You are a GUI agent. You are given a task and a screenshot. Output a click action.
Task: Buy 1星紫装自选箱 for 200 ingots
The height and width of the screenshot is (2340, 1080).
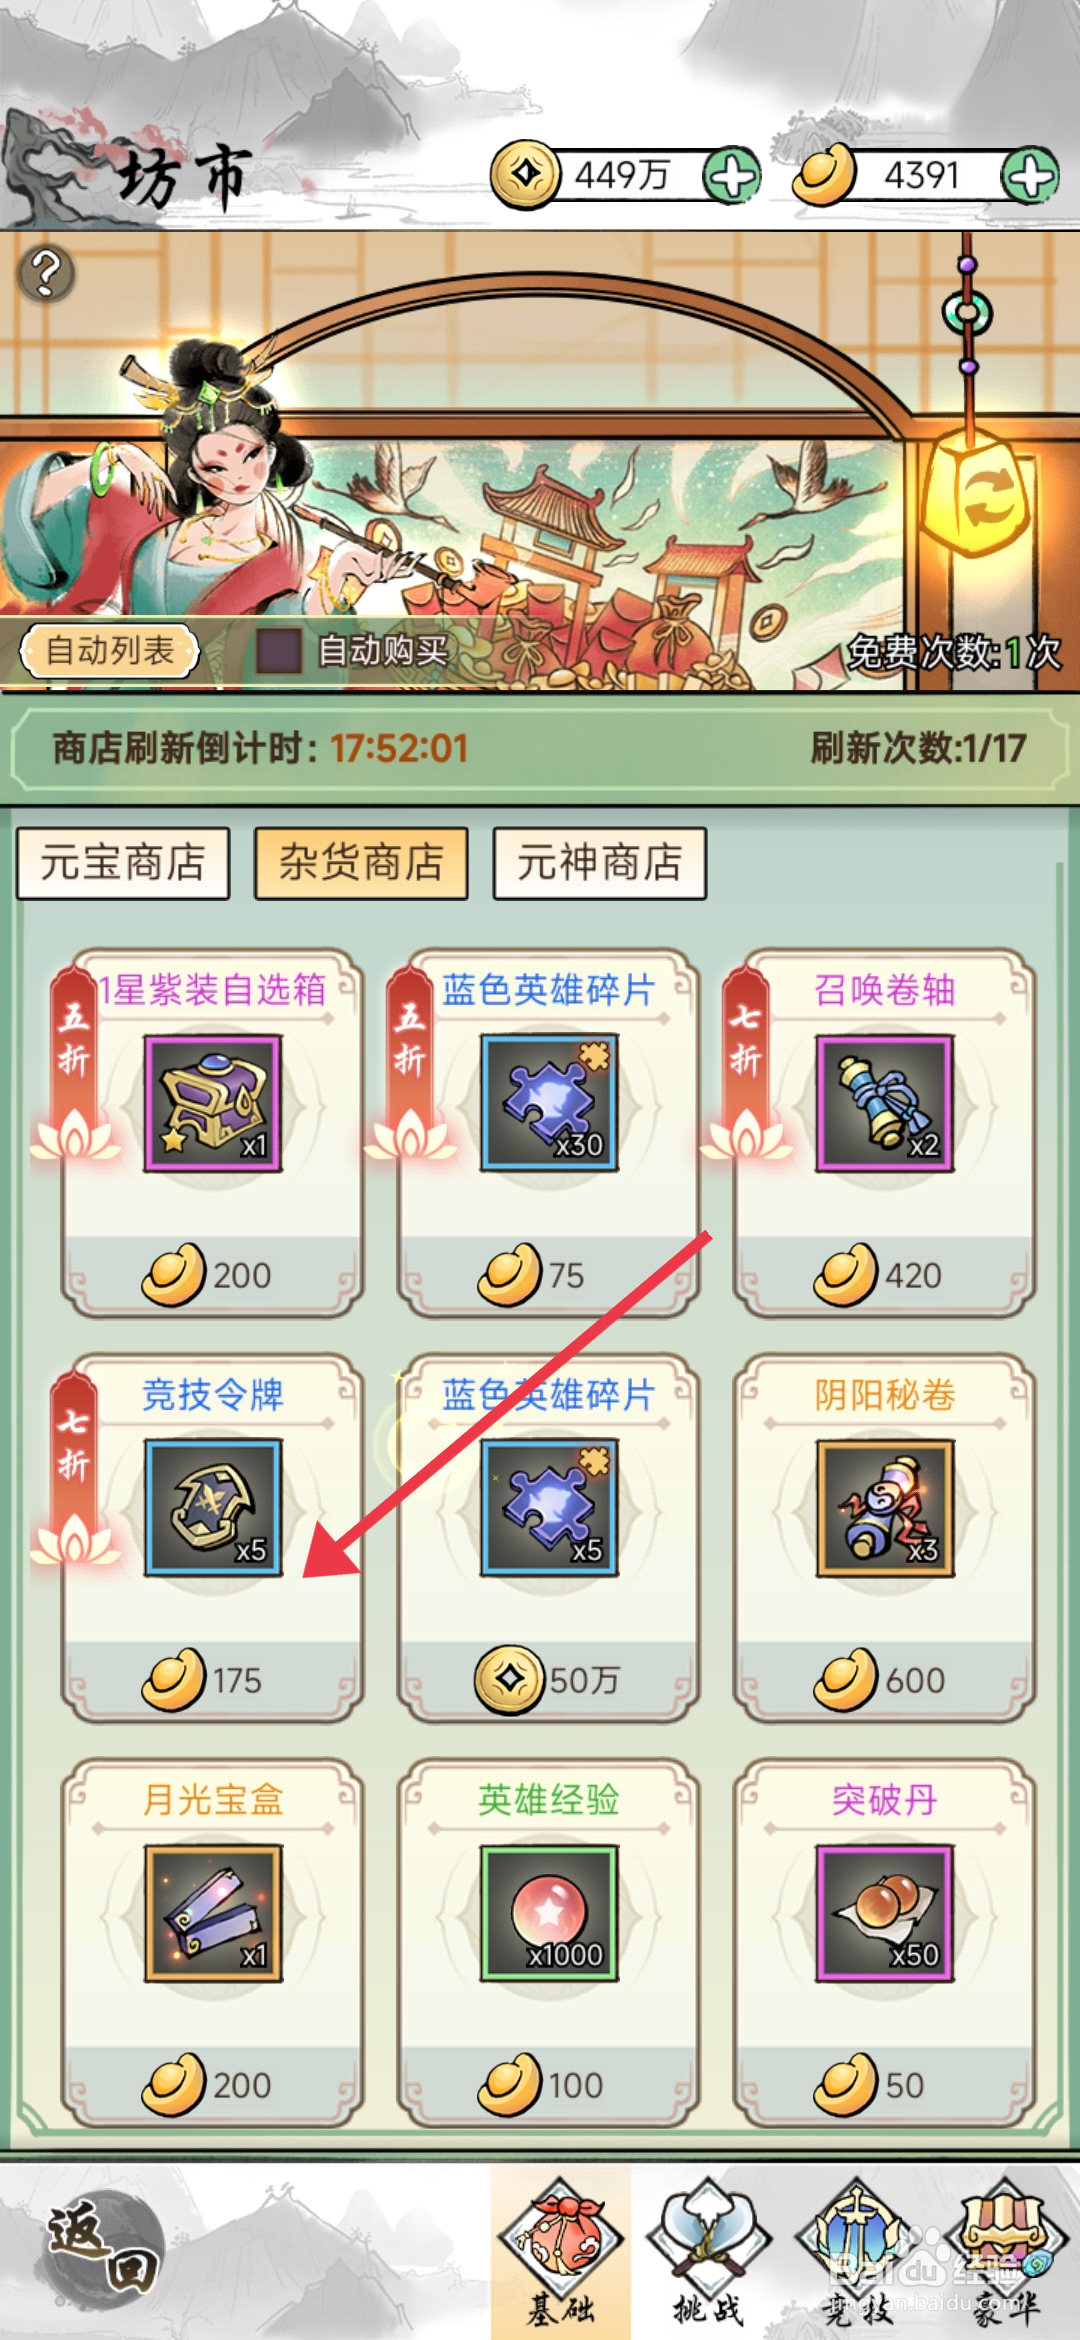(x=212, y=1132)
